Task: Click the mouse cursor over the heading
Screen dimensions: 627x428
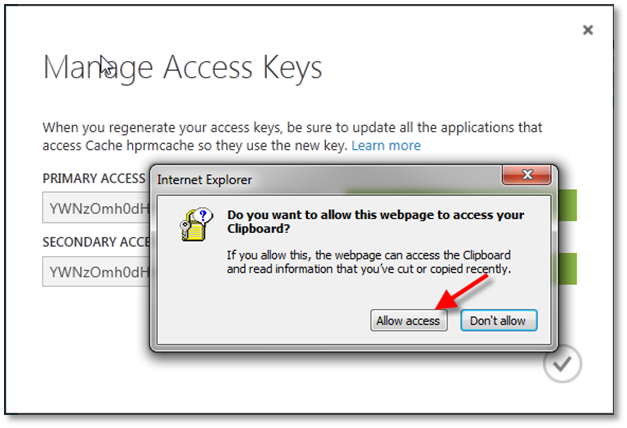Action: (106, 66)
